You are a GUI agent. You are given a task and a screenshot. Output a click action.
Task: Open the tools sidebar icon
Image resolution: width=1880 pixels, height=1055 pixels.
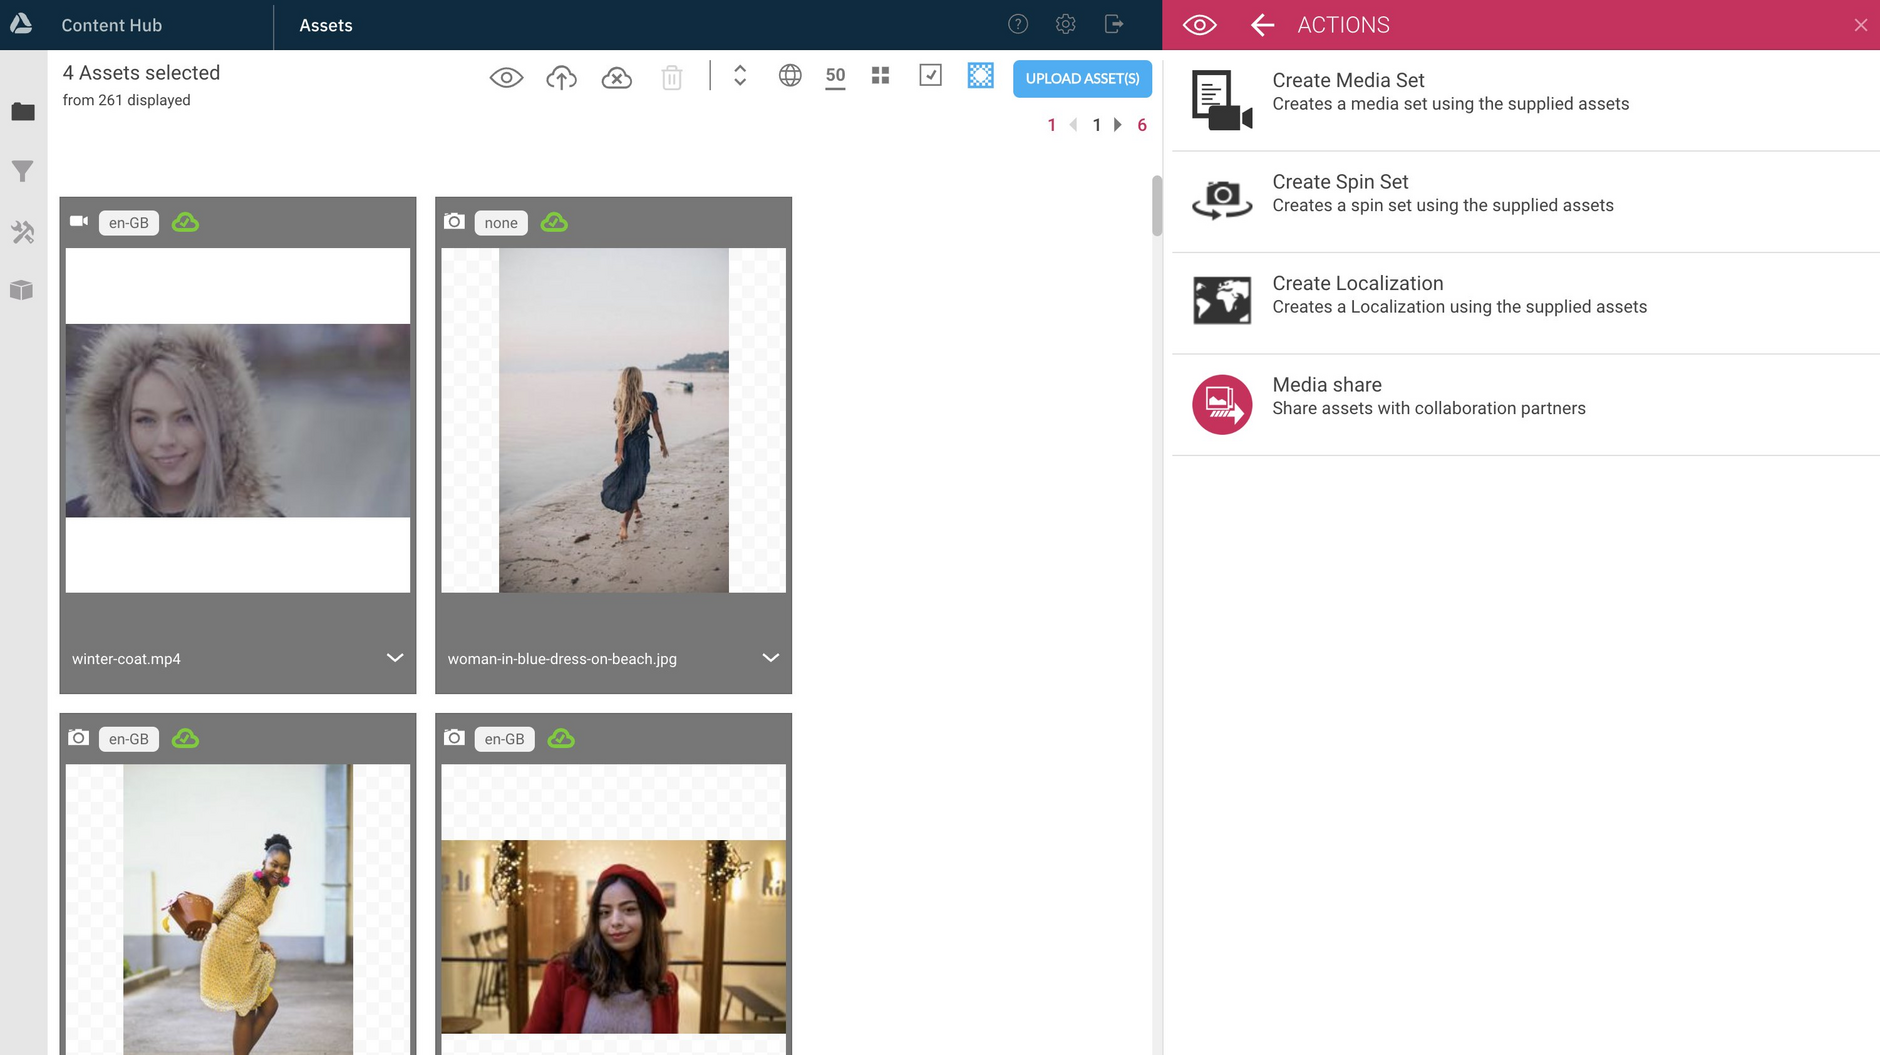point(22,232)
